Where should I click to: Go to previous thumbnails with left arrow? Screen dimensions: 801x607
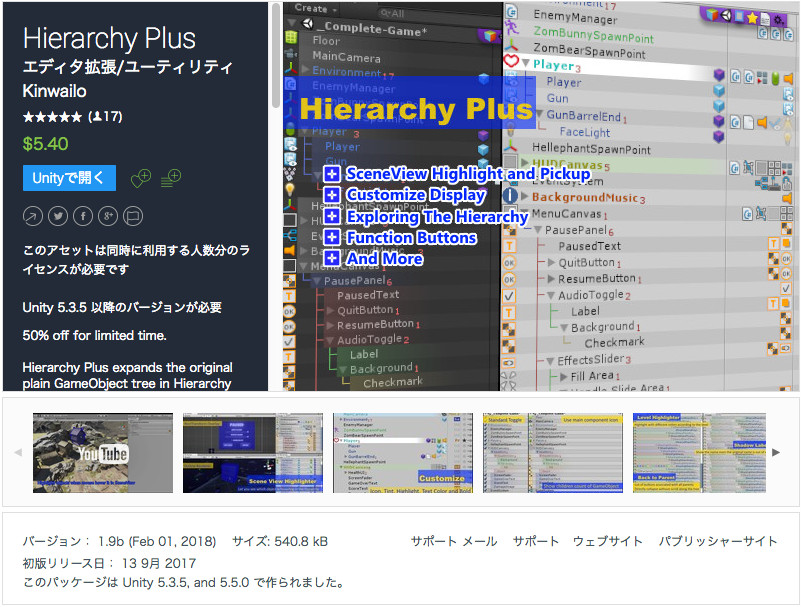click(18, 452)
